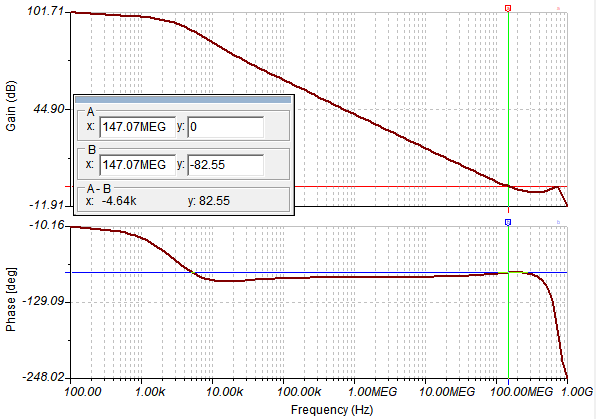Click the faint pink marker above gain plot
Screen dimensions: 596x419
coord(558,8)
